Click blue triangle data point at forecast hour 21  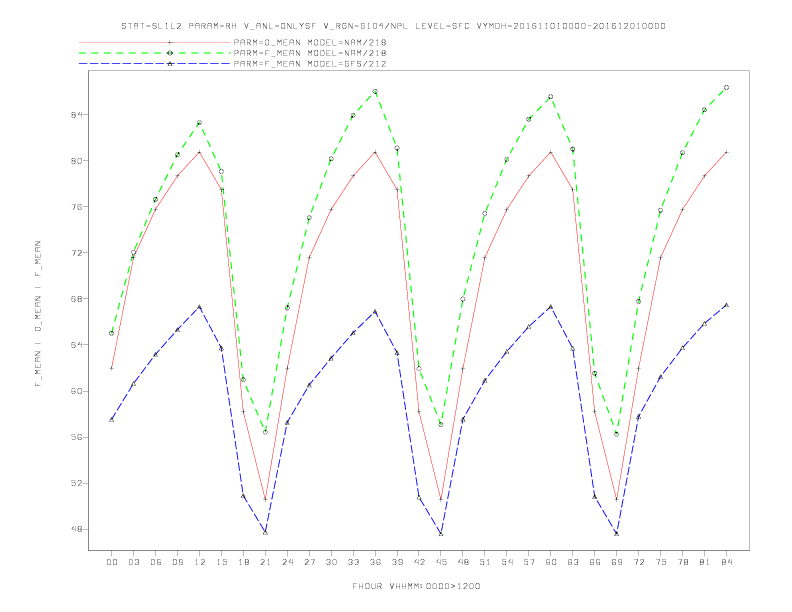coord(265,532)
